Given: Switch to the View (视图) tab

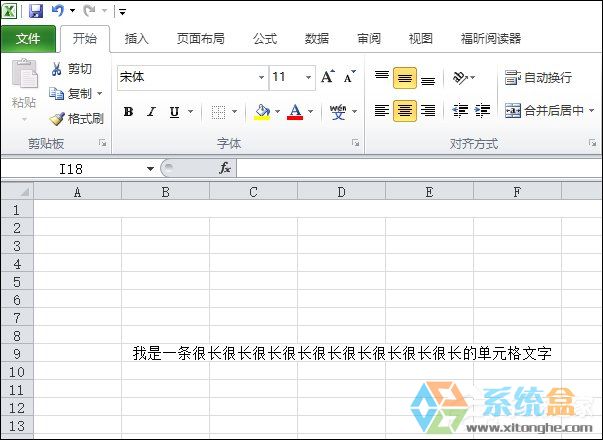Looking at the screenshot, I should coord(421,38).
